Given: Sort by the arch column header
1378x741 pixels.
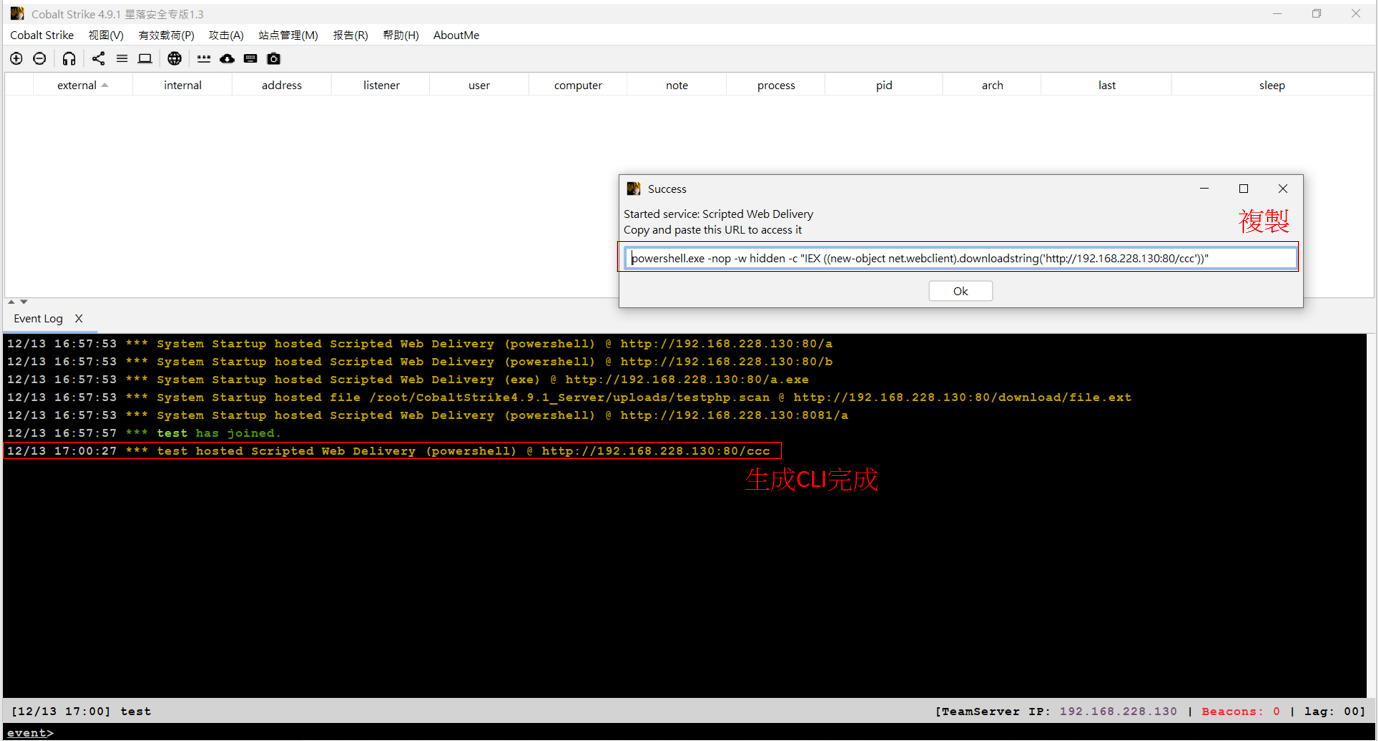Looking at the screenshot, I should click(992, 86).
